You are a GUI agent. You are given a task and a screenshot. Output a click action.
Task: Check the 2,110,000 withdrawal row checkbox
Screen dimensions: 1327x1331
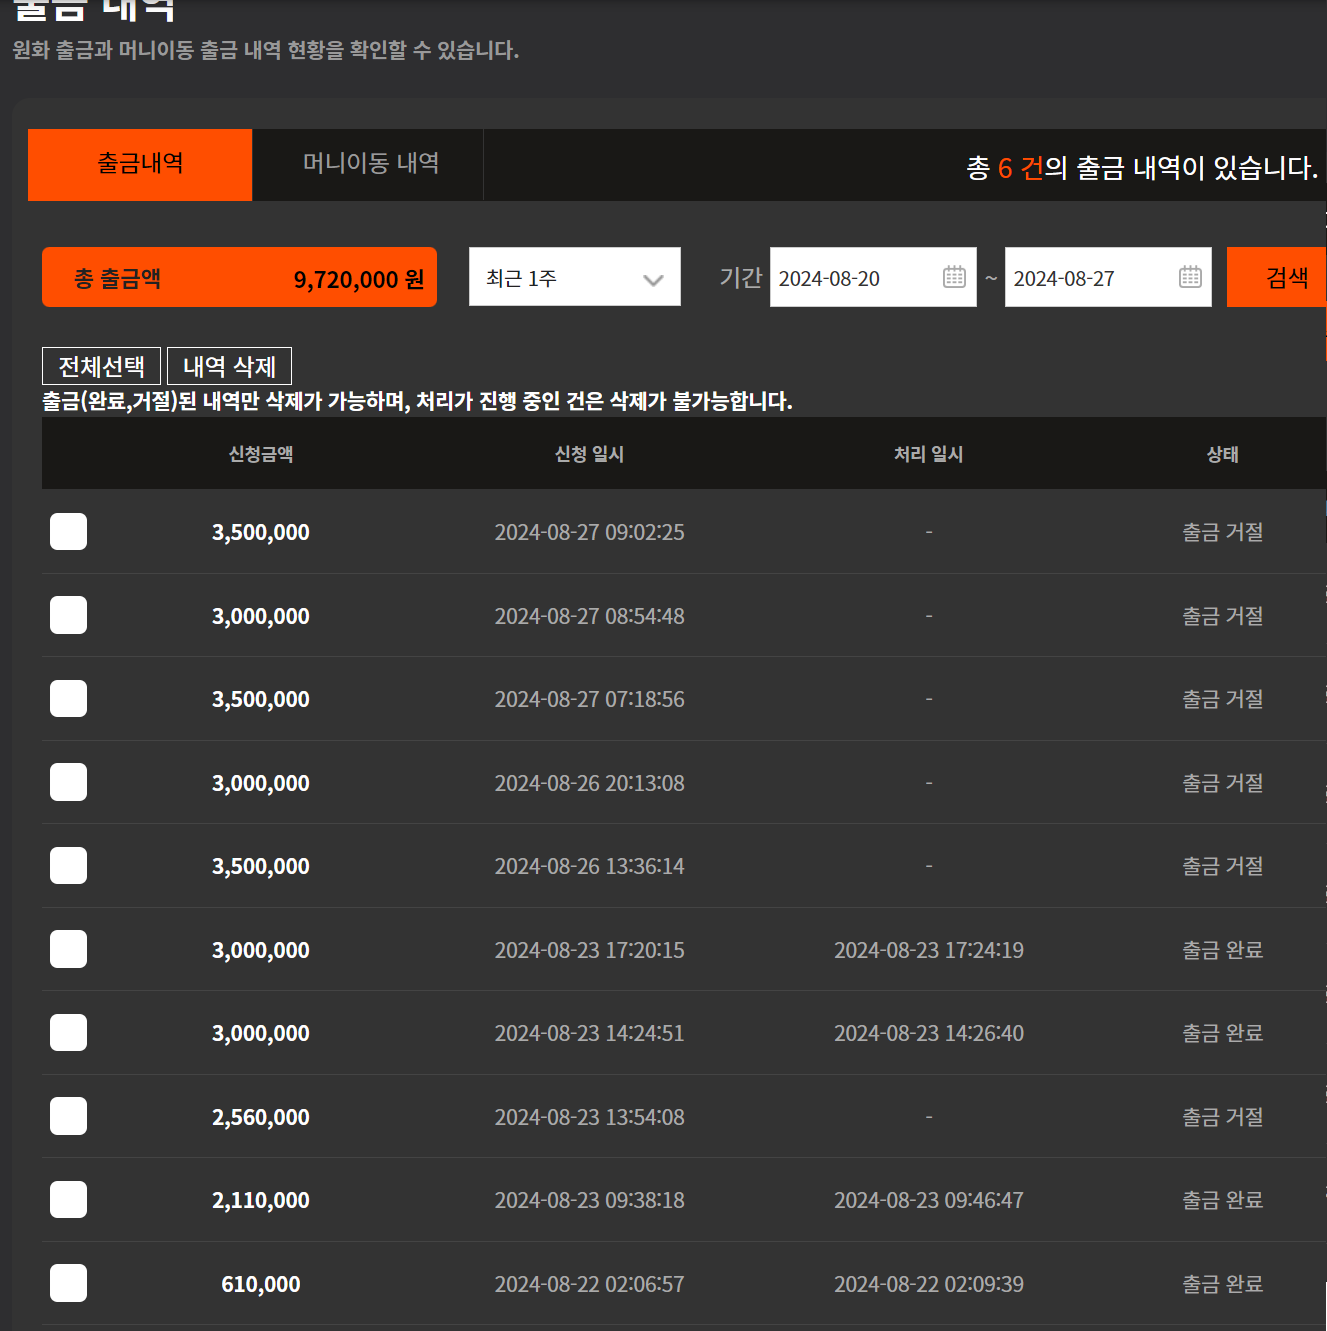[x=69, y=1199]
